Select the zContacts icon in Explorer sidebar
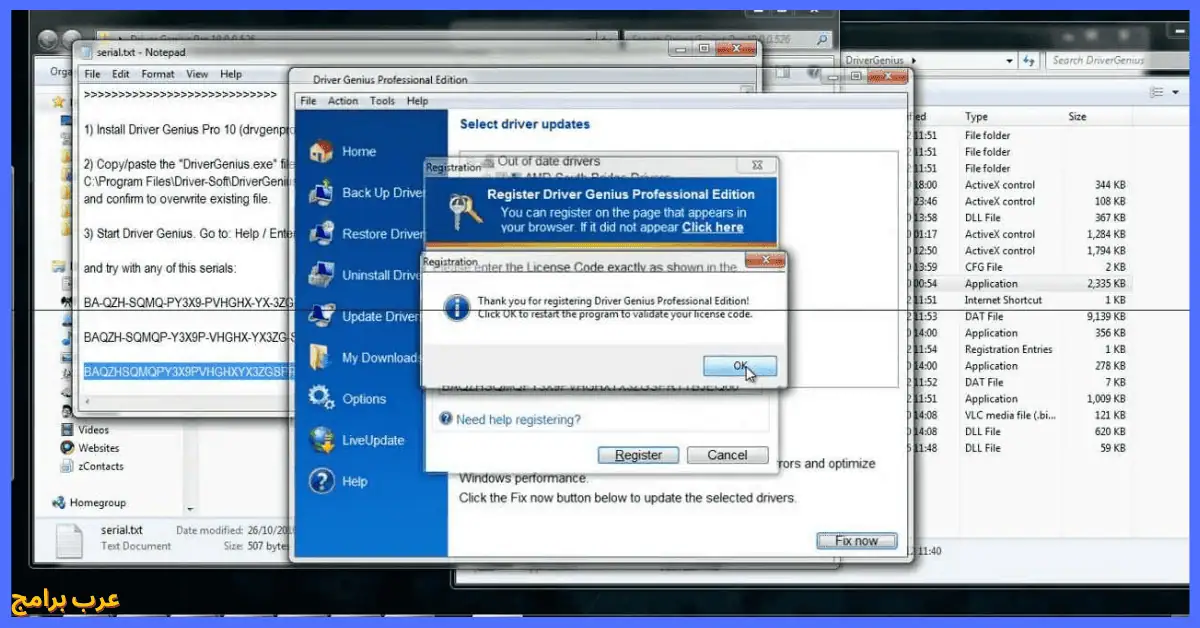 (68, 466)
